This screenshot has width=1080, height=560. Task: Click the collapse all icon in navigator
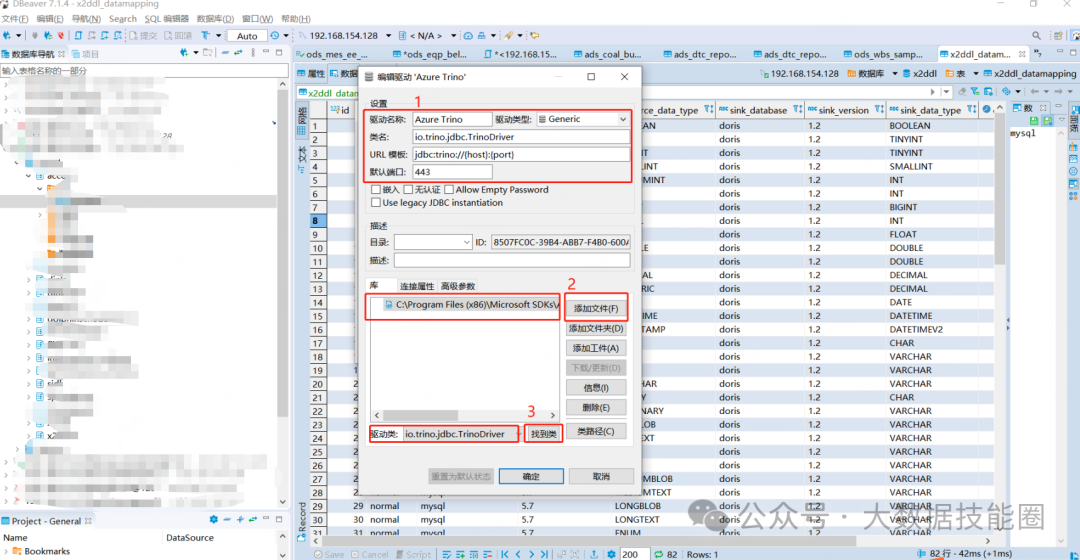coord(225,53)
